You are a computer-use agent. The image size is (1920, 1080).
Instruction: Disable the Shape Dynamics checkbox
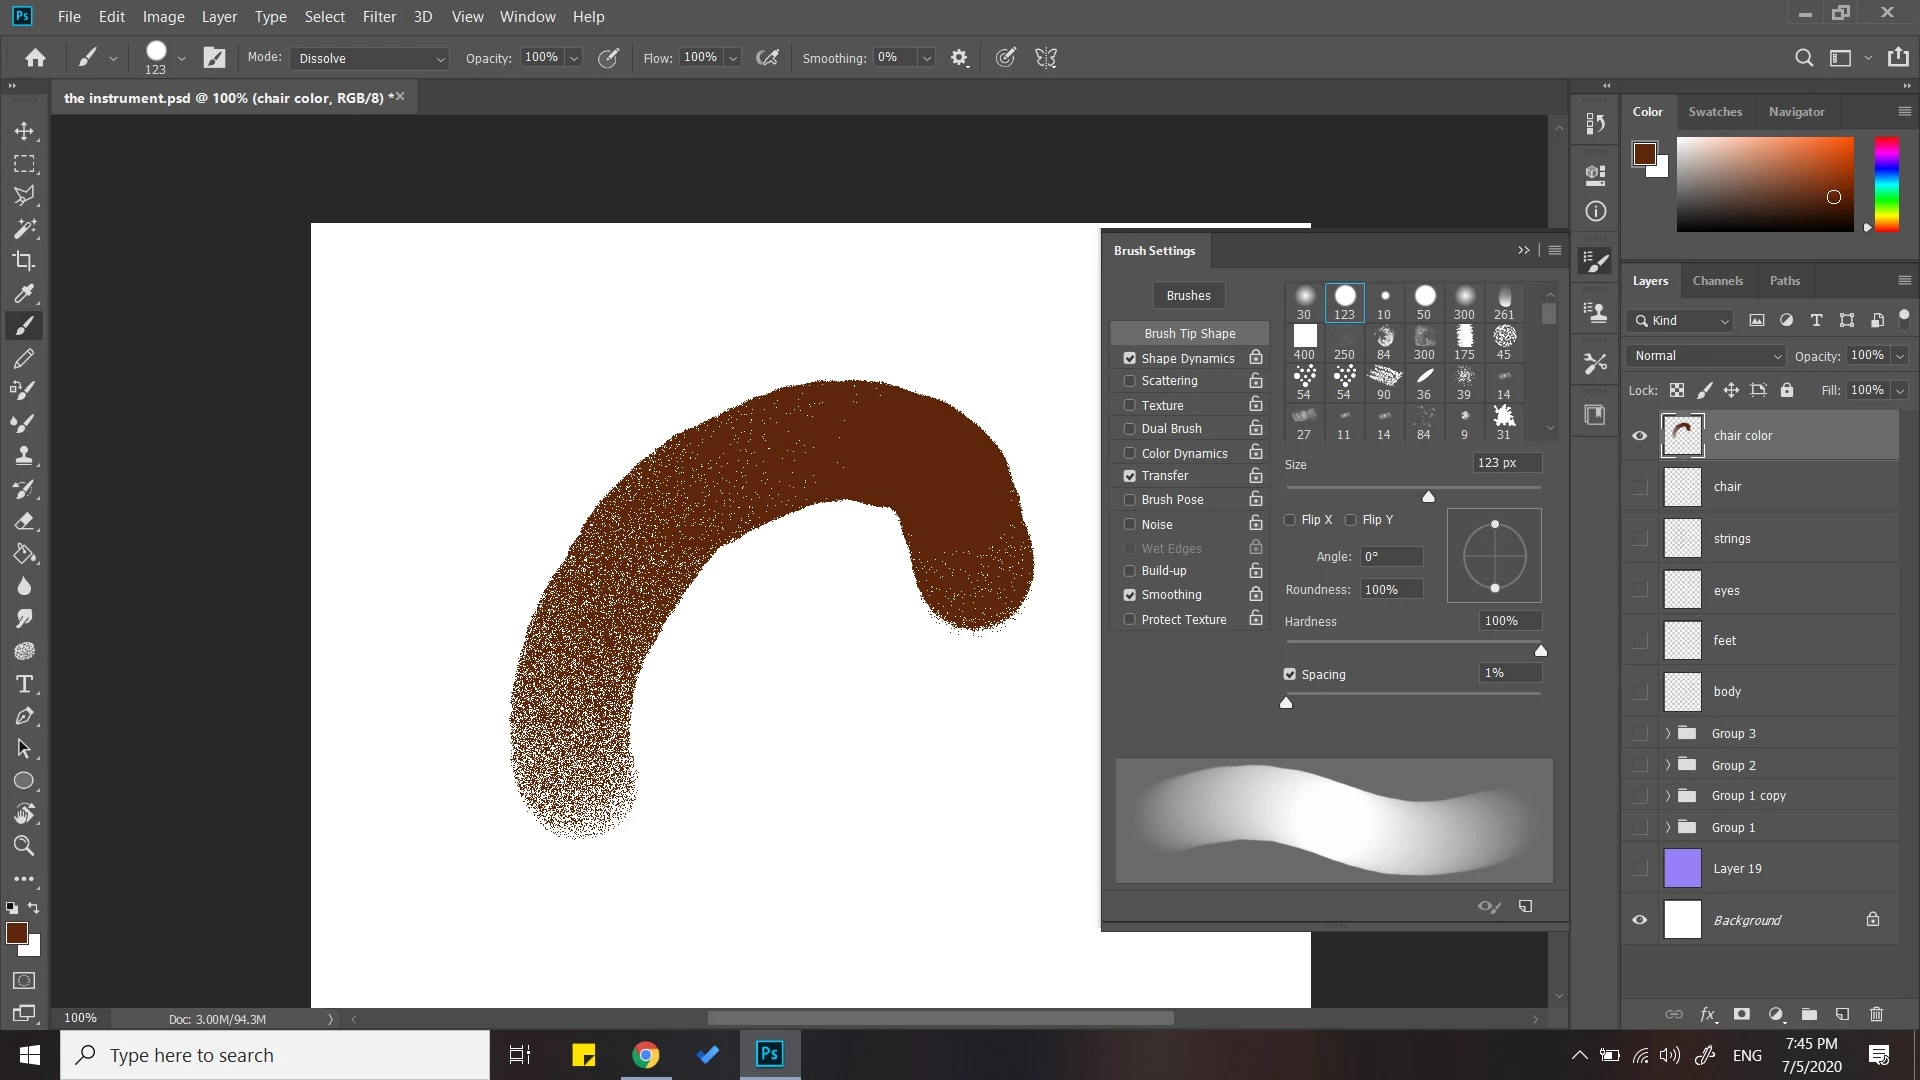1130,358
